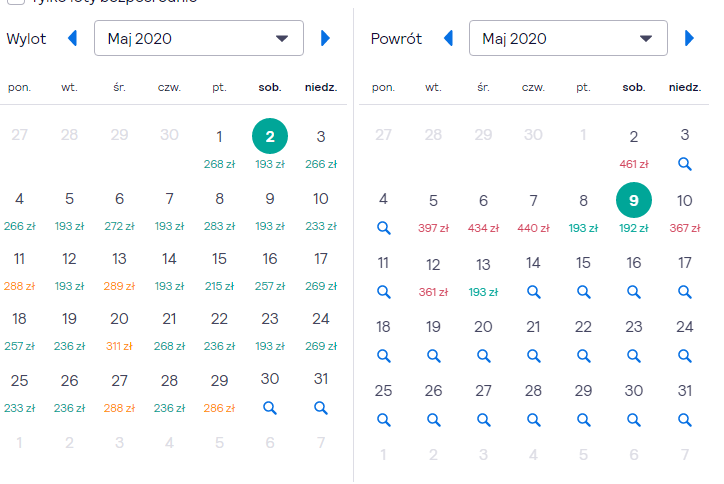Search return prices for May 4
Image resolution: width=724 pixels, height=484 pixels.
click(384, 228)
